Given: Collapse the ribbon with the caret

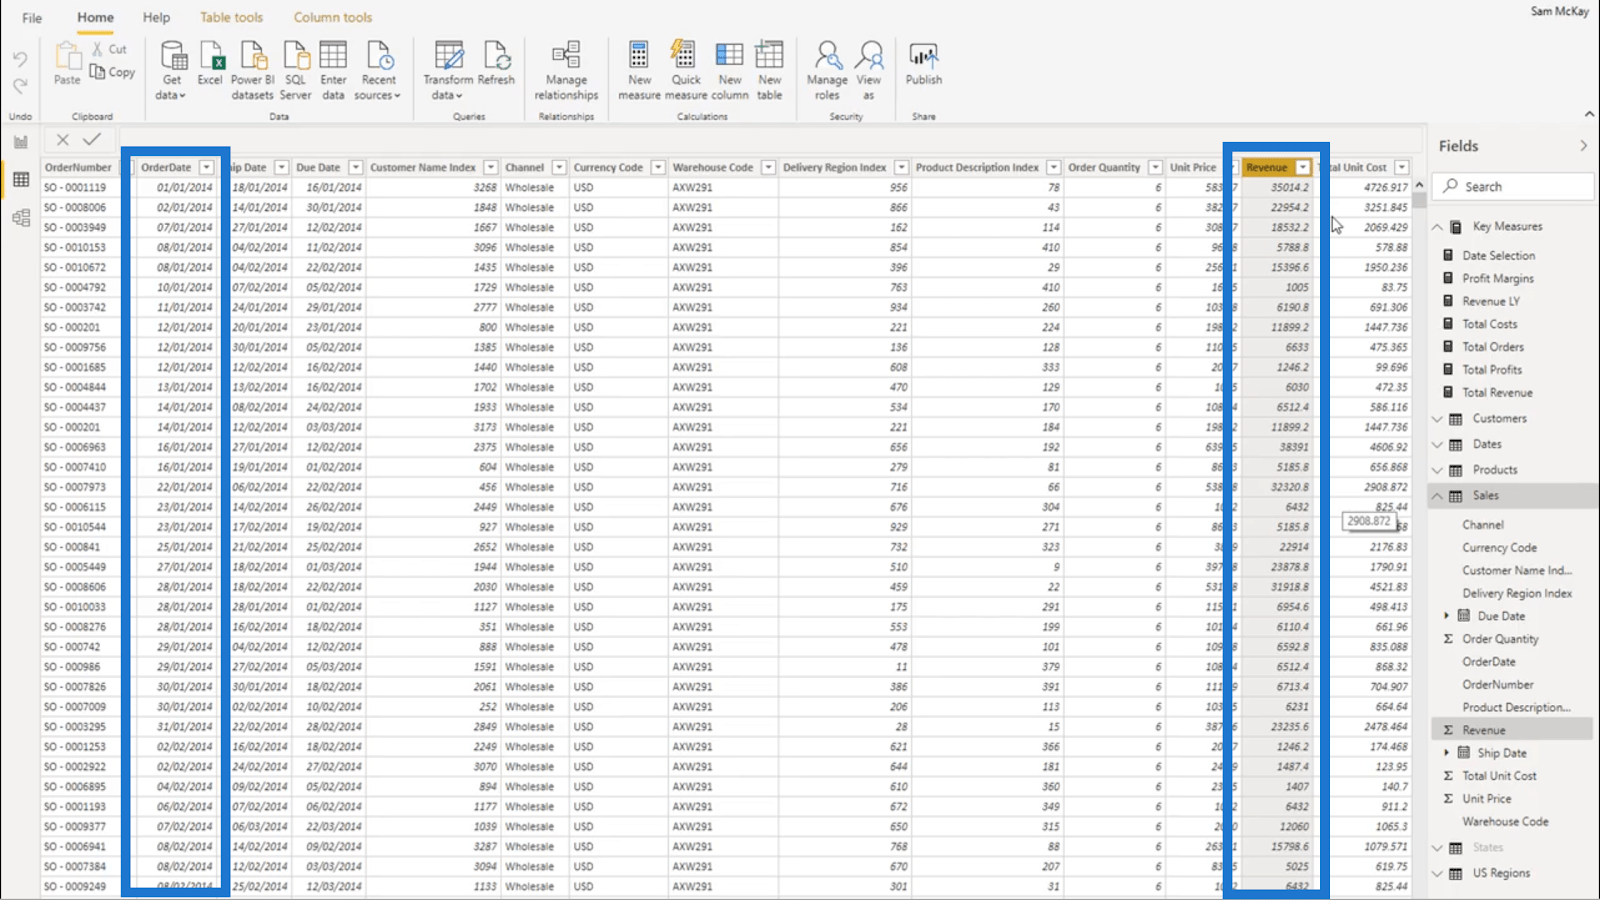Looking at the screenshot, I should pos(1589,114).
